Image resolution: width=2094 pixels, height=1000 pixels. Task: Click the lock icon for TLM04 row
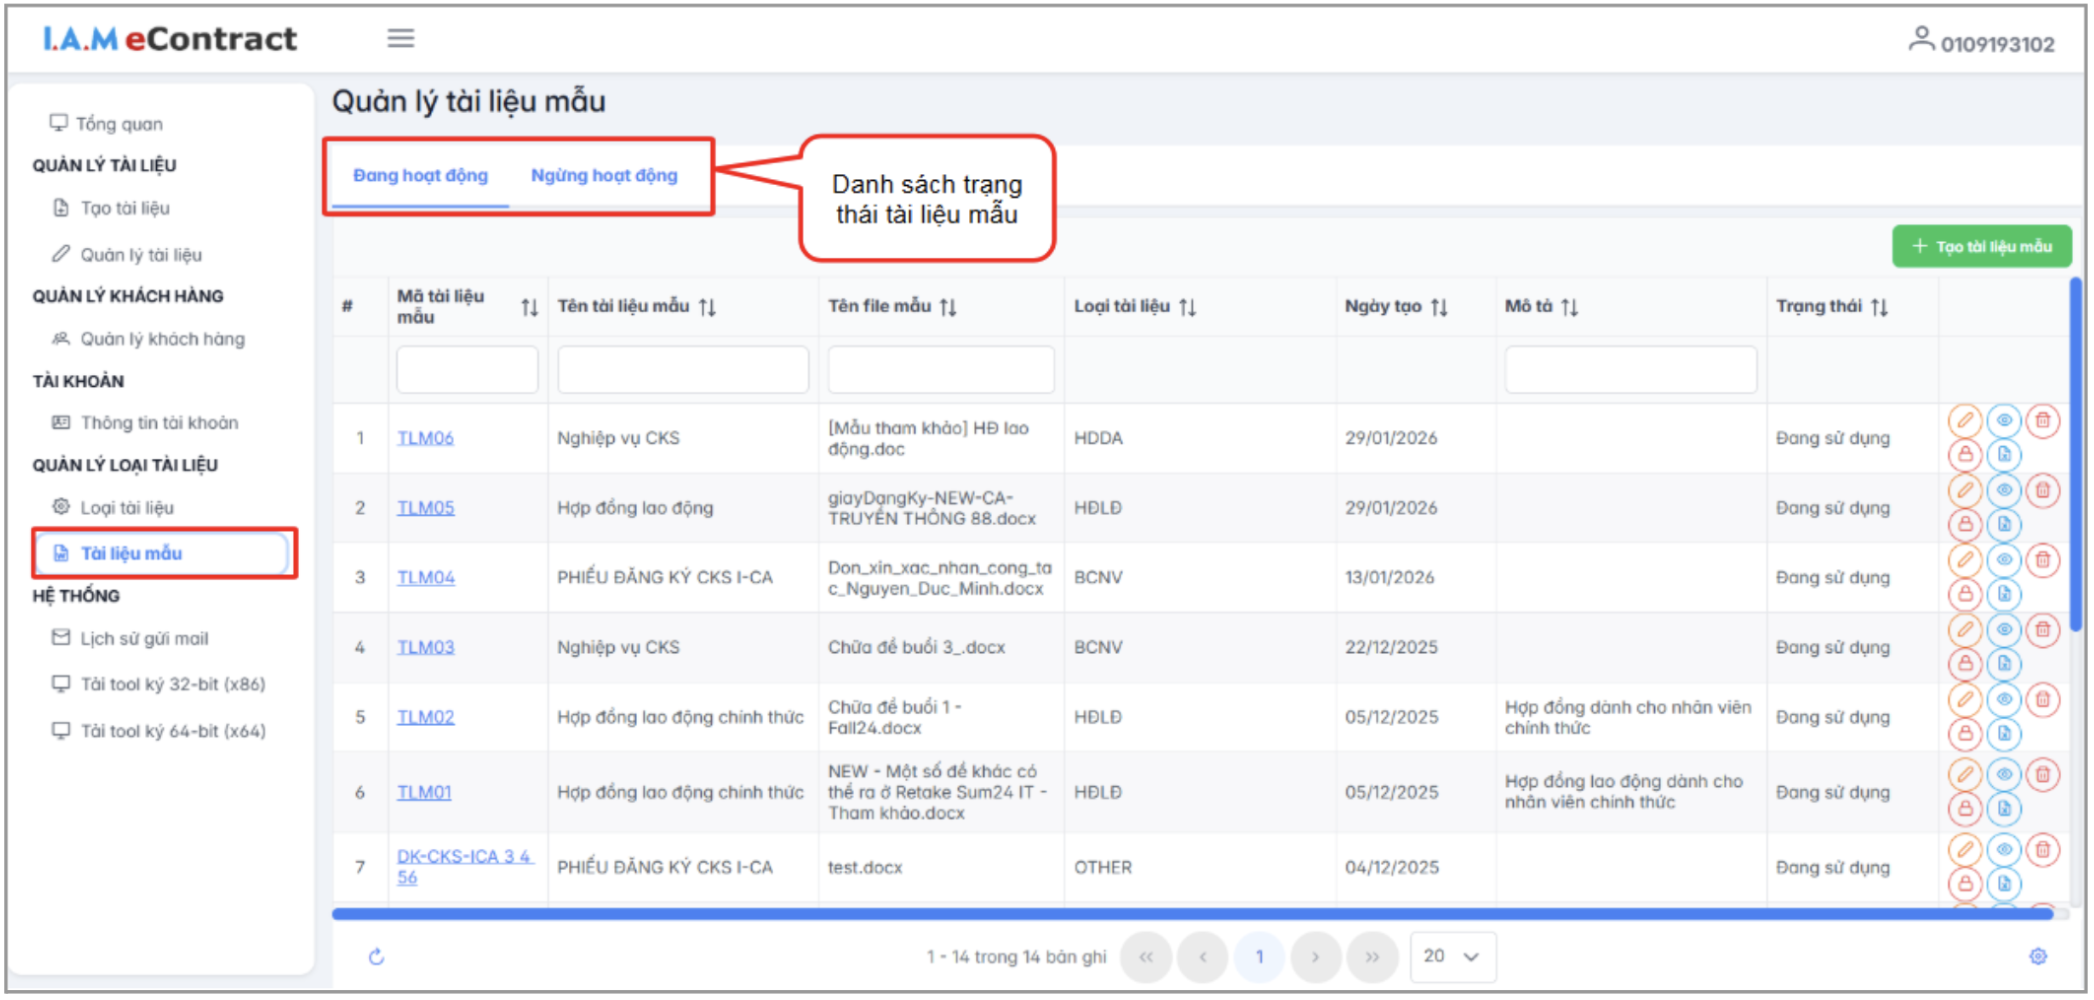pyautogui.click(x=1964, y=595)
